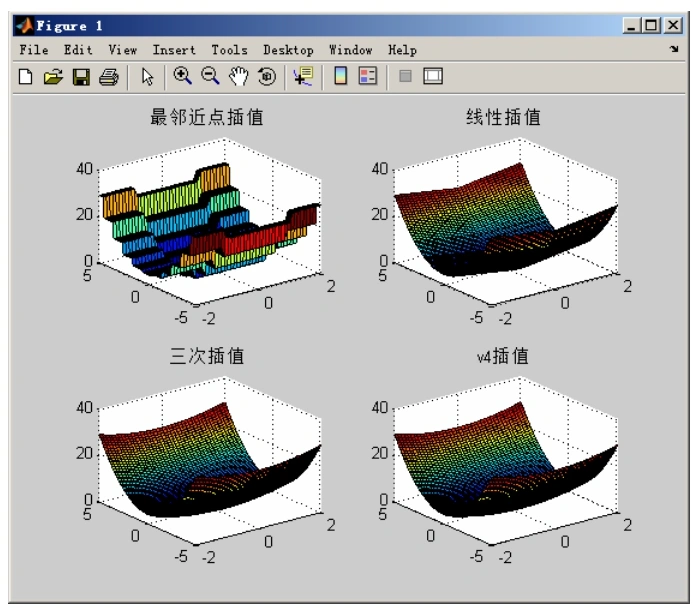Print the figure with the printer icon

[x=108, y=77]
